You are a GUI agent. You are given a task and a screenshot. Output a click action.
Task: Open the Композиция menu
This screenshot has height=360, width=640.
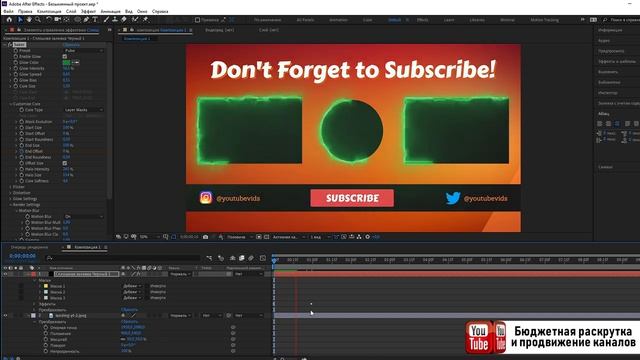coord(49,11)
